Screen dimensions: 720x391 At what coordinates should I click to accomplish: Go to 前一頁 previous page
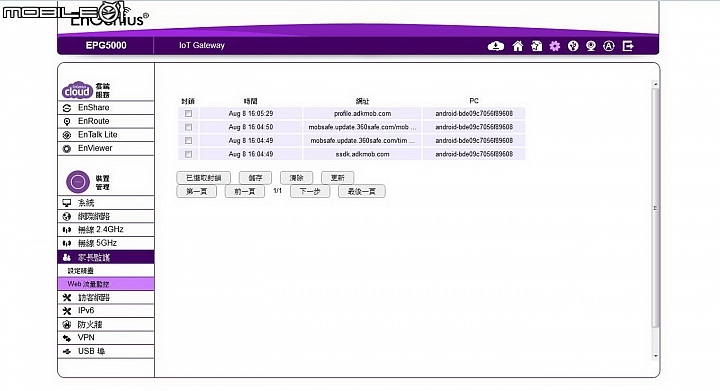point(245,191)
